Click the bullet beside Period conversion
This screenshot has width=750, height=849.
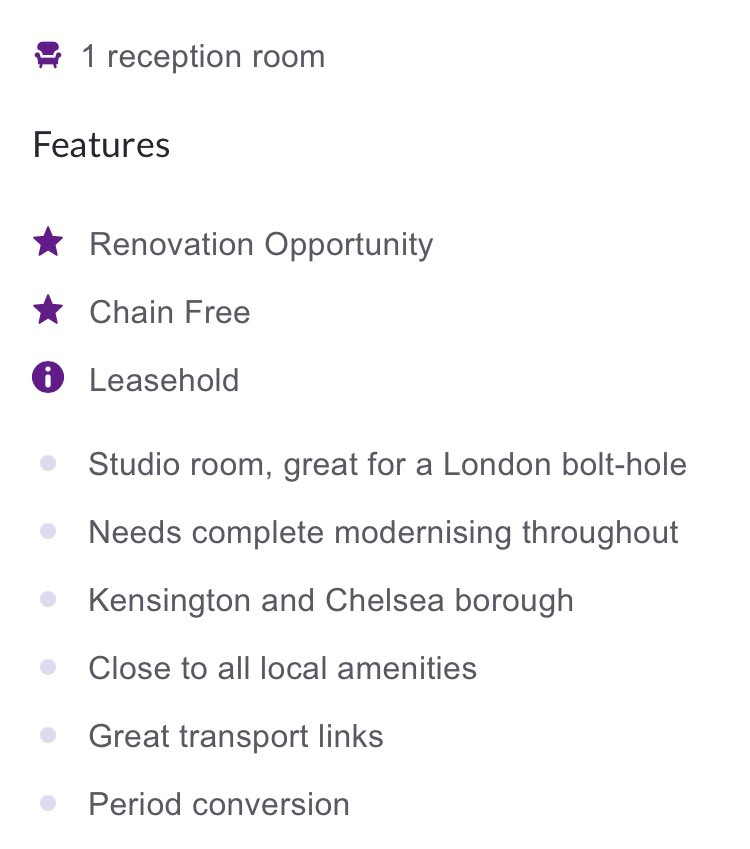pyautogui.click(x=48, y=803)
